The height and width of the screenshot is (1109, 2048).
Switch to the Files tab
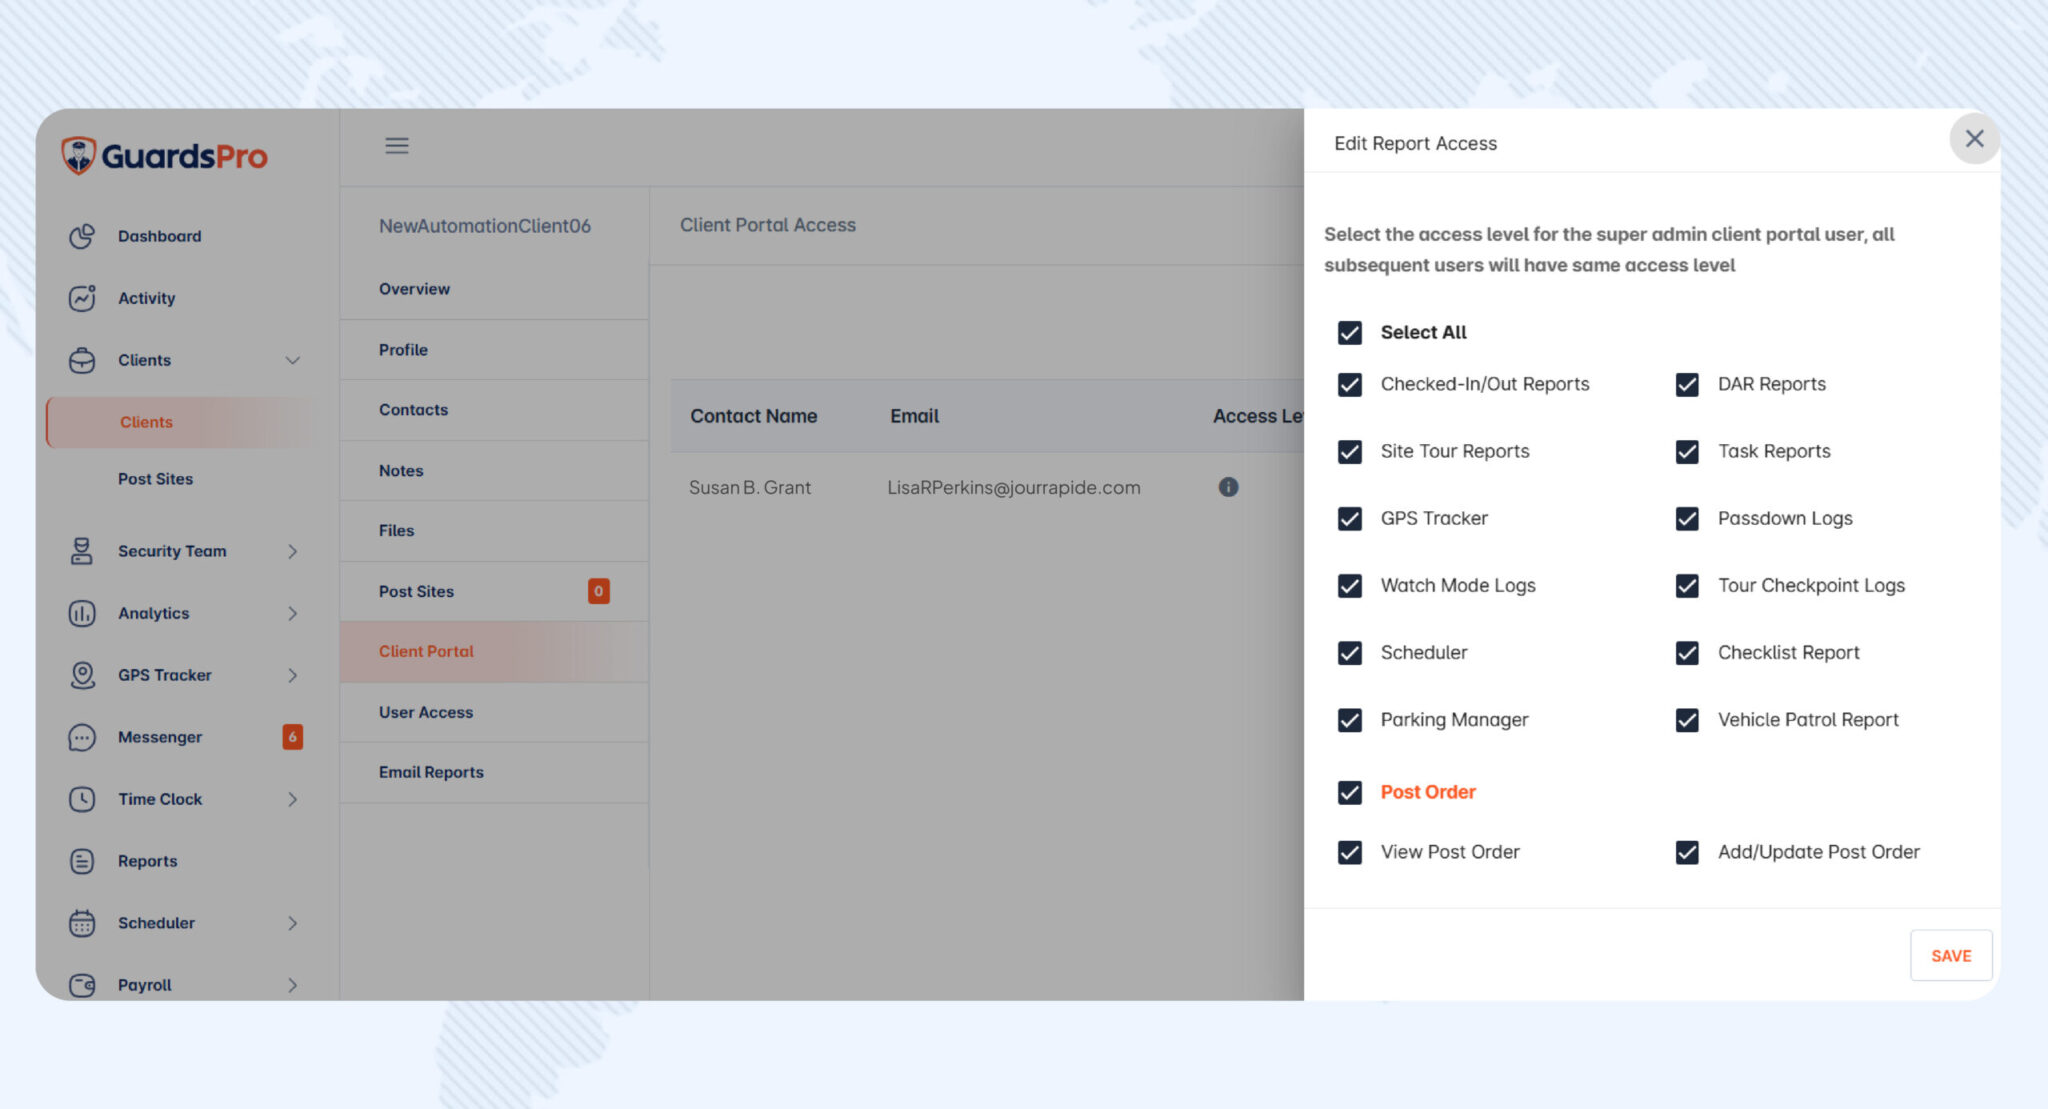coord(494,531)
